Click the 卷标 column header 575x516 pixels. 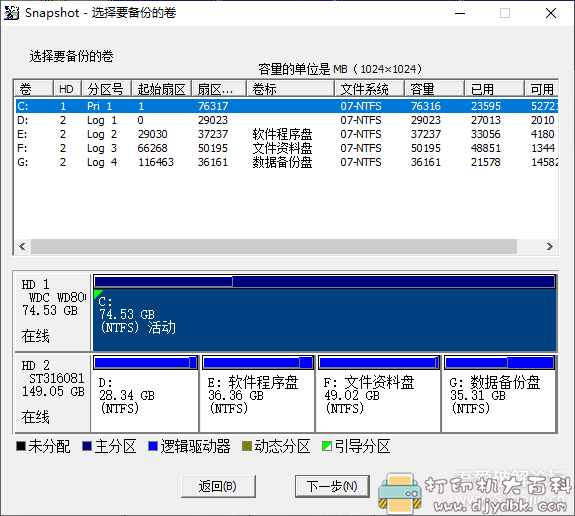point(290,89)
